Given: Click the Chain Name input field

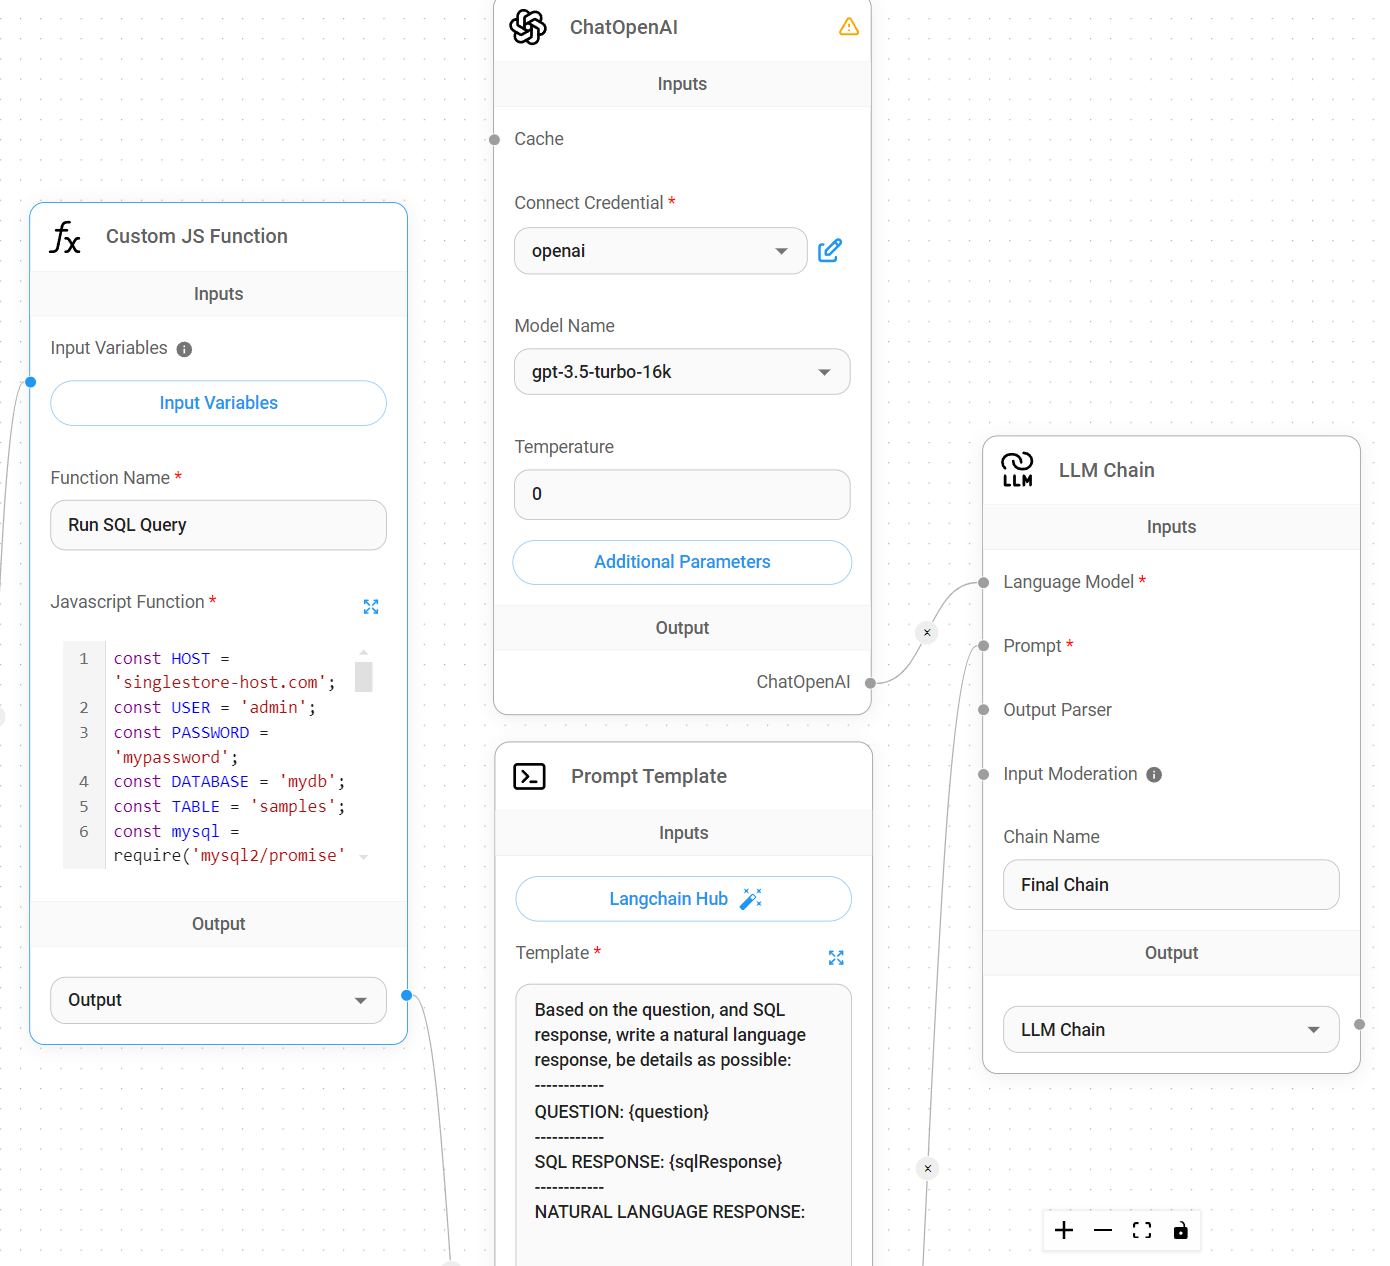Looking at the screenshot, I should [1171, 885].
